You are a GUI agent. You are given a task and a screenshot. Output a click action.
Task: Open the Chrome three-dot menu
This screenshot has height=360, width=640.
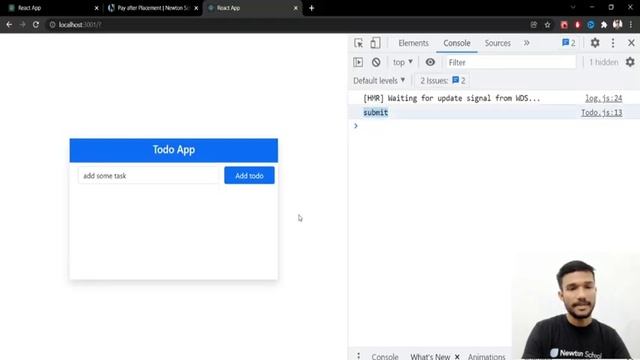tap(631, 25)
